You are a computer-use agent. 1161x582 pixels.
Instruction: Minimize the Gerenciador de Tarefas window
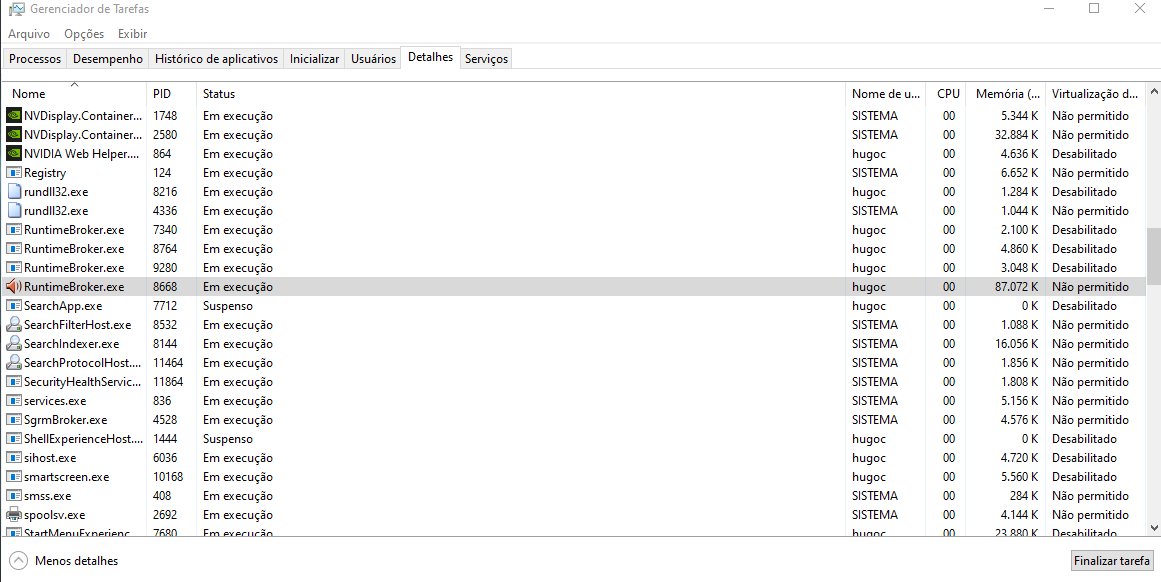coord(1050,9)
